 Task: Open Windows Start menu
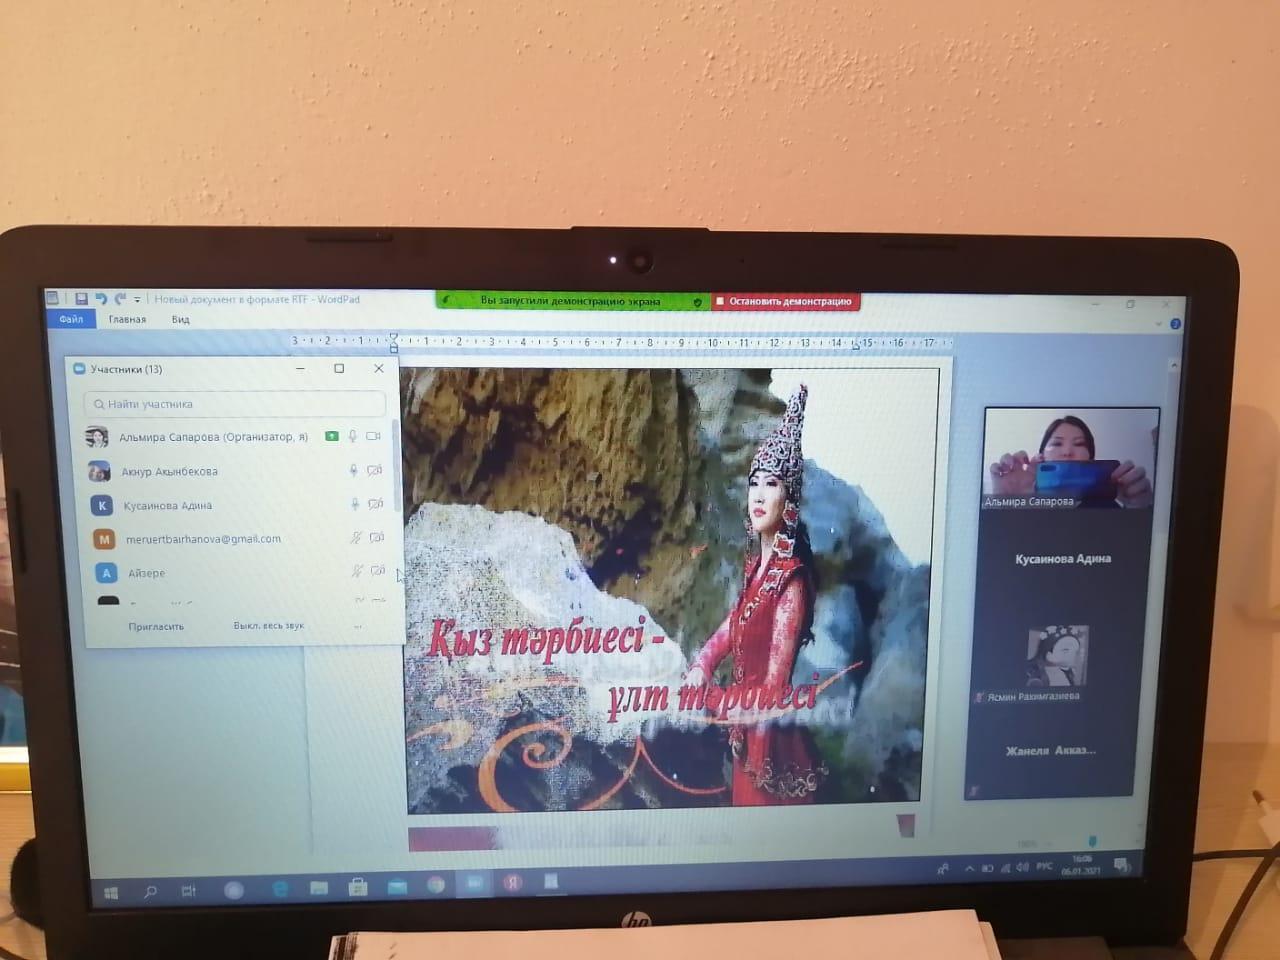point(111,892)
